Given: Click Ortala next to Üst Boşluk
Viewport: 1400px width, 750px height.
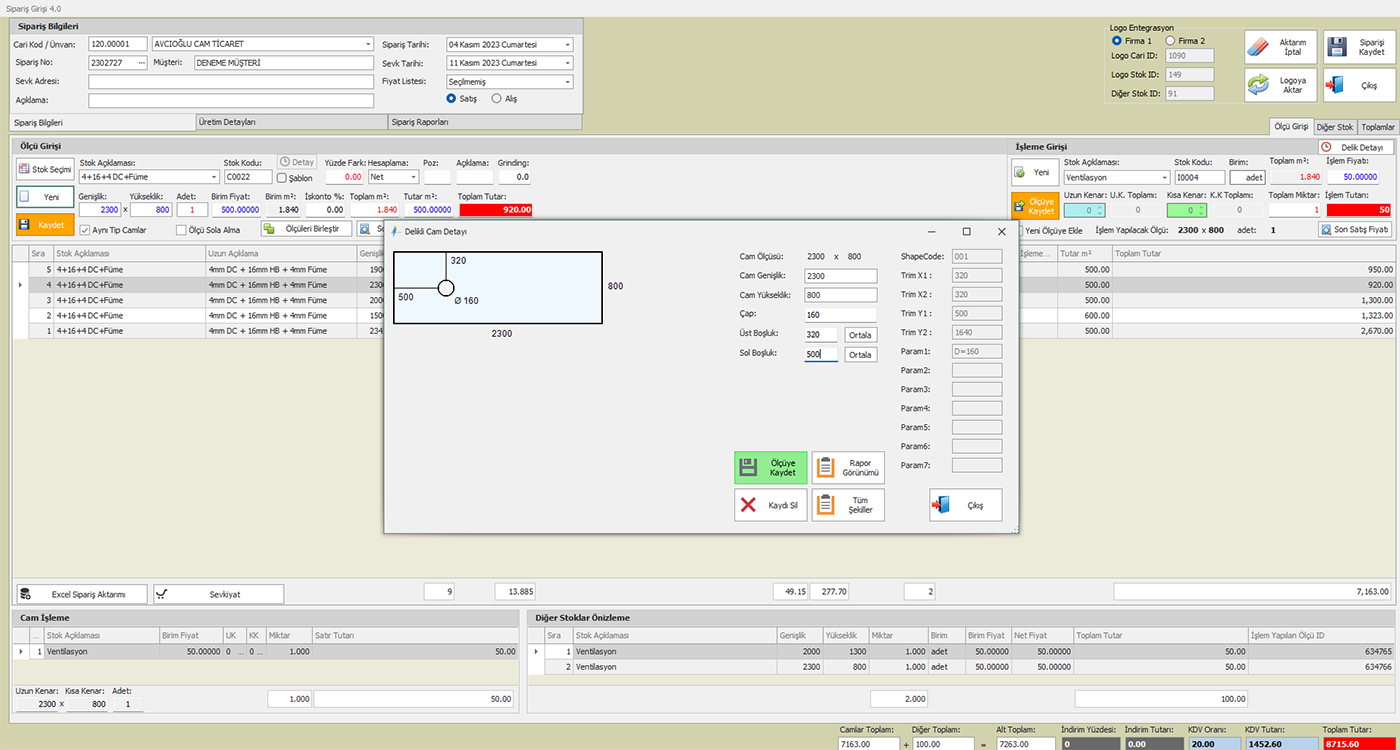Looking at the screenshot, I should click(860, 335).
